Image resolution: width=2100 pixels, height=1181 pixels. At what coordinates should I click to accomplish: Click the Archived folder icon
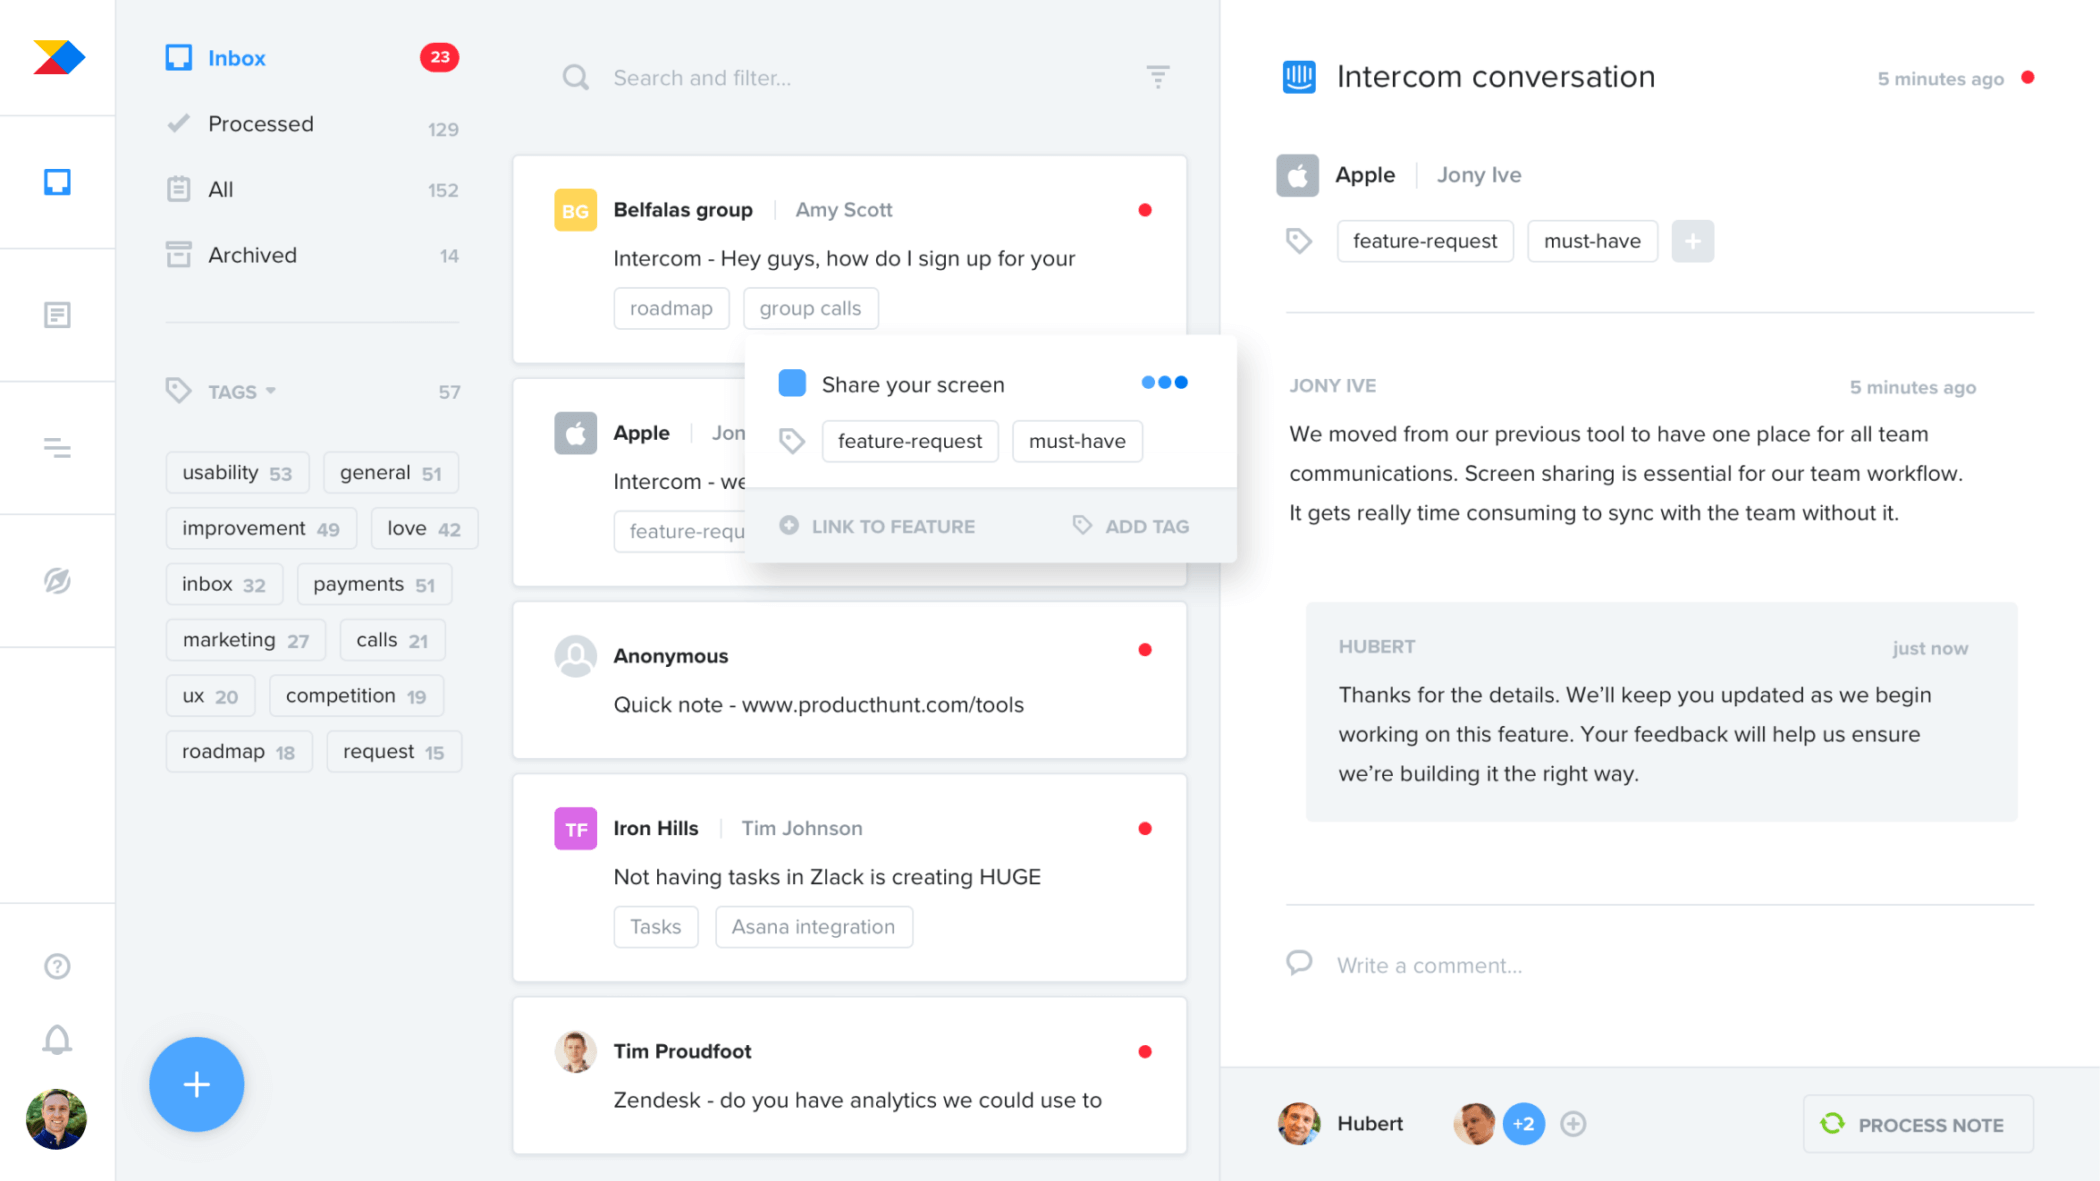click(177, 254)
